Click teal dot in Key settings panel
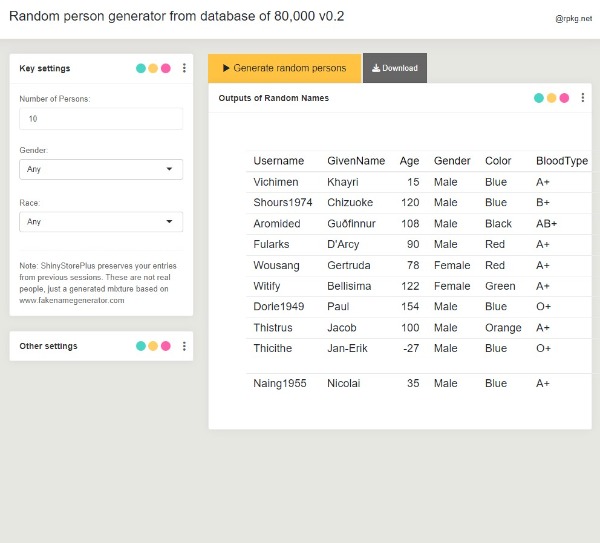This screenshot has height=543, width=600. point(141,69)
